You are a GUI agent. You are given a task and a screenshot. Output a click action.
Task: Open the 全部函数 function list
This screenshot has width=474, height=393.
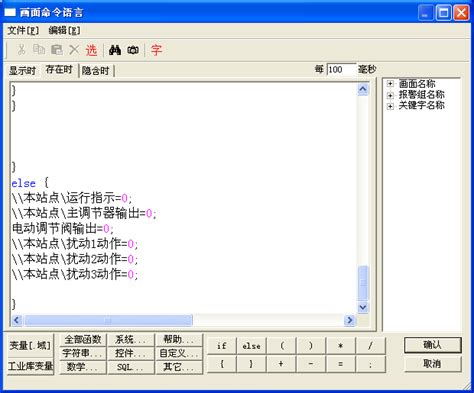[83, 340]
